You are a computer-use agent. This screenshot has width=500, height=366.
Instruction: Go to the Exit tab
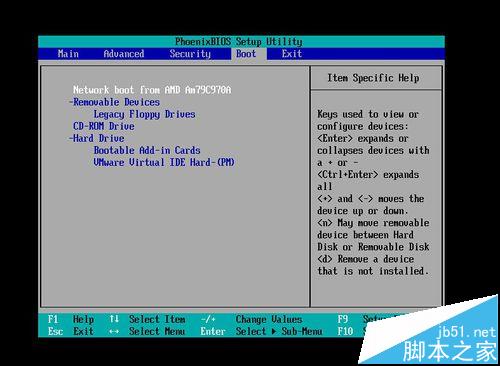(x=292, y=54)
